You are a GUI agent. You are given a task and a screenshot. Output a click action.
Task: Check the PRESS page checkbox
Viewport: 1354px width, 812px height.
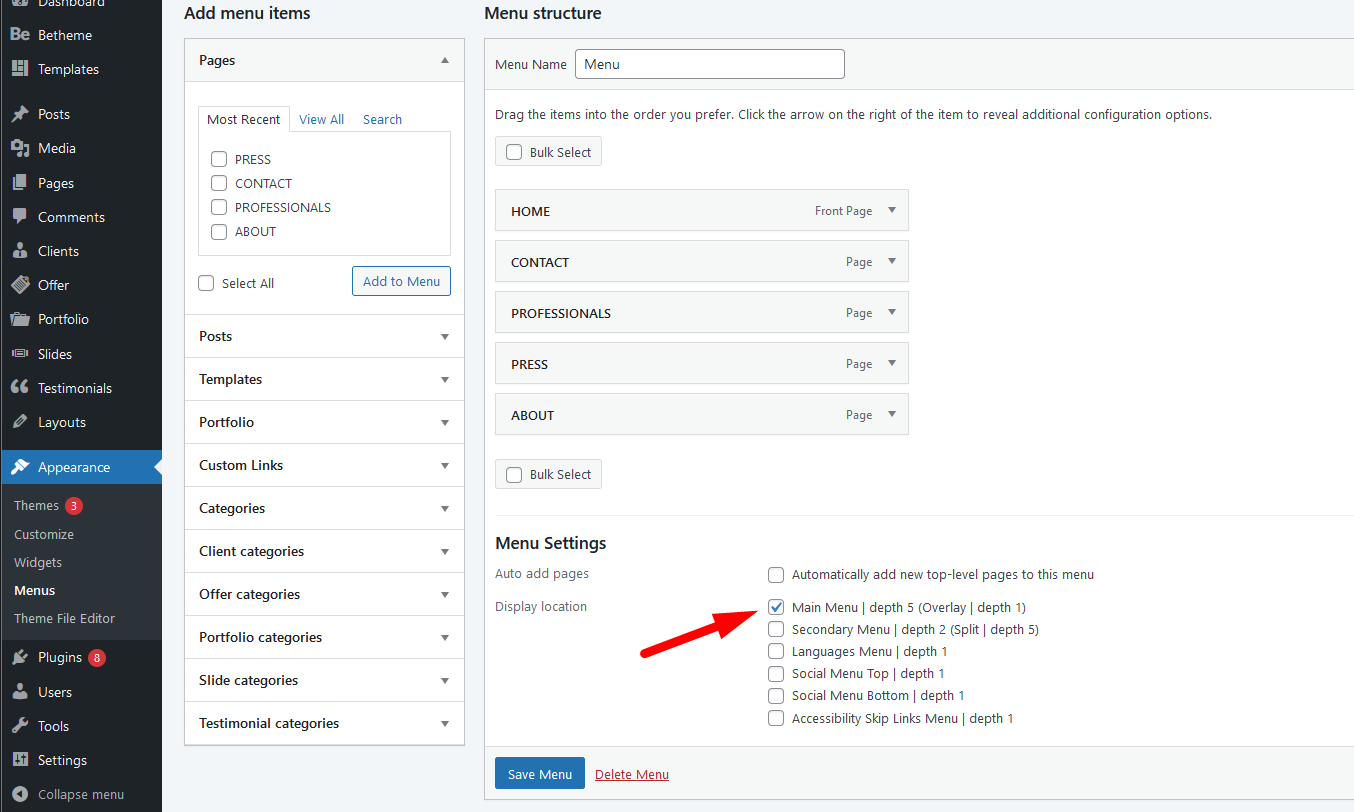(219, 159)
